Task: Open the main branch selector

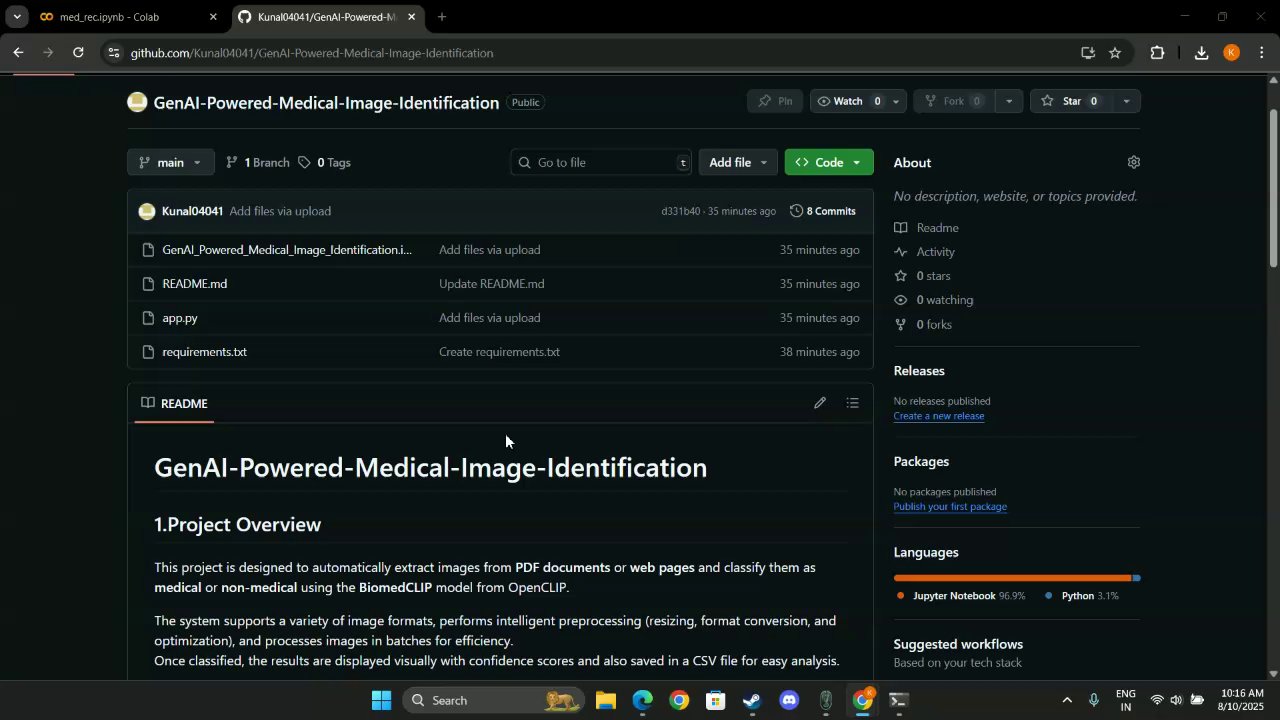Action: click(170, 162)
